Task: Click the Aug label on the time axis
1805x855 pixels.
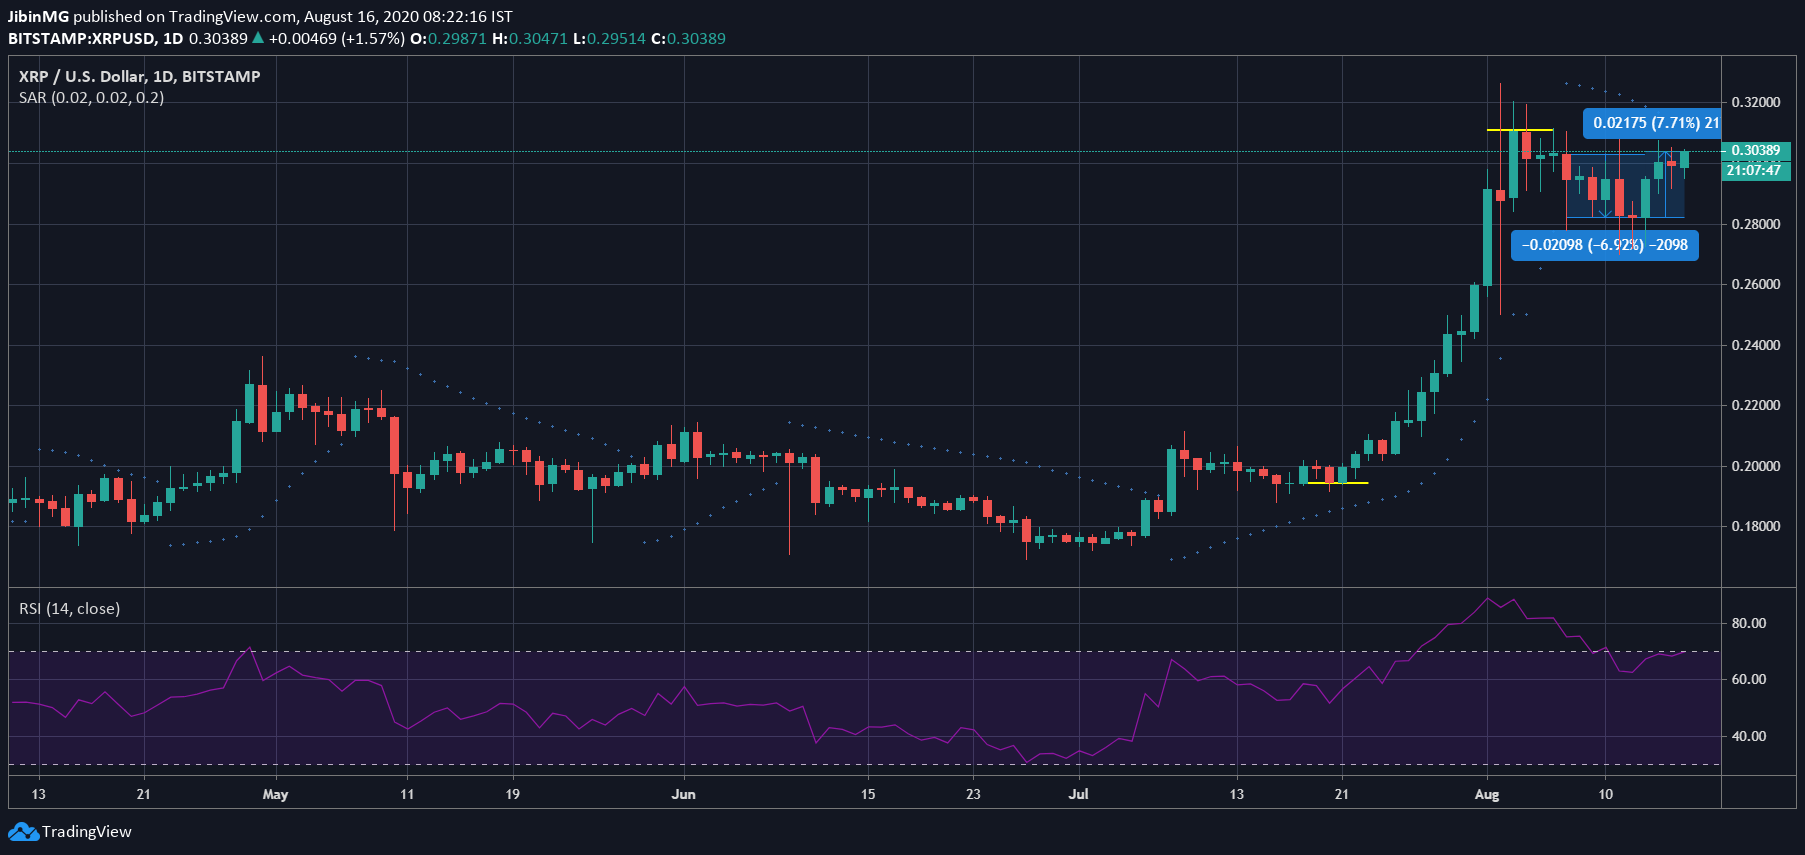Action: [x=1487, y=794]
